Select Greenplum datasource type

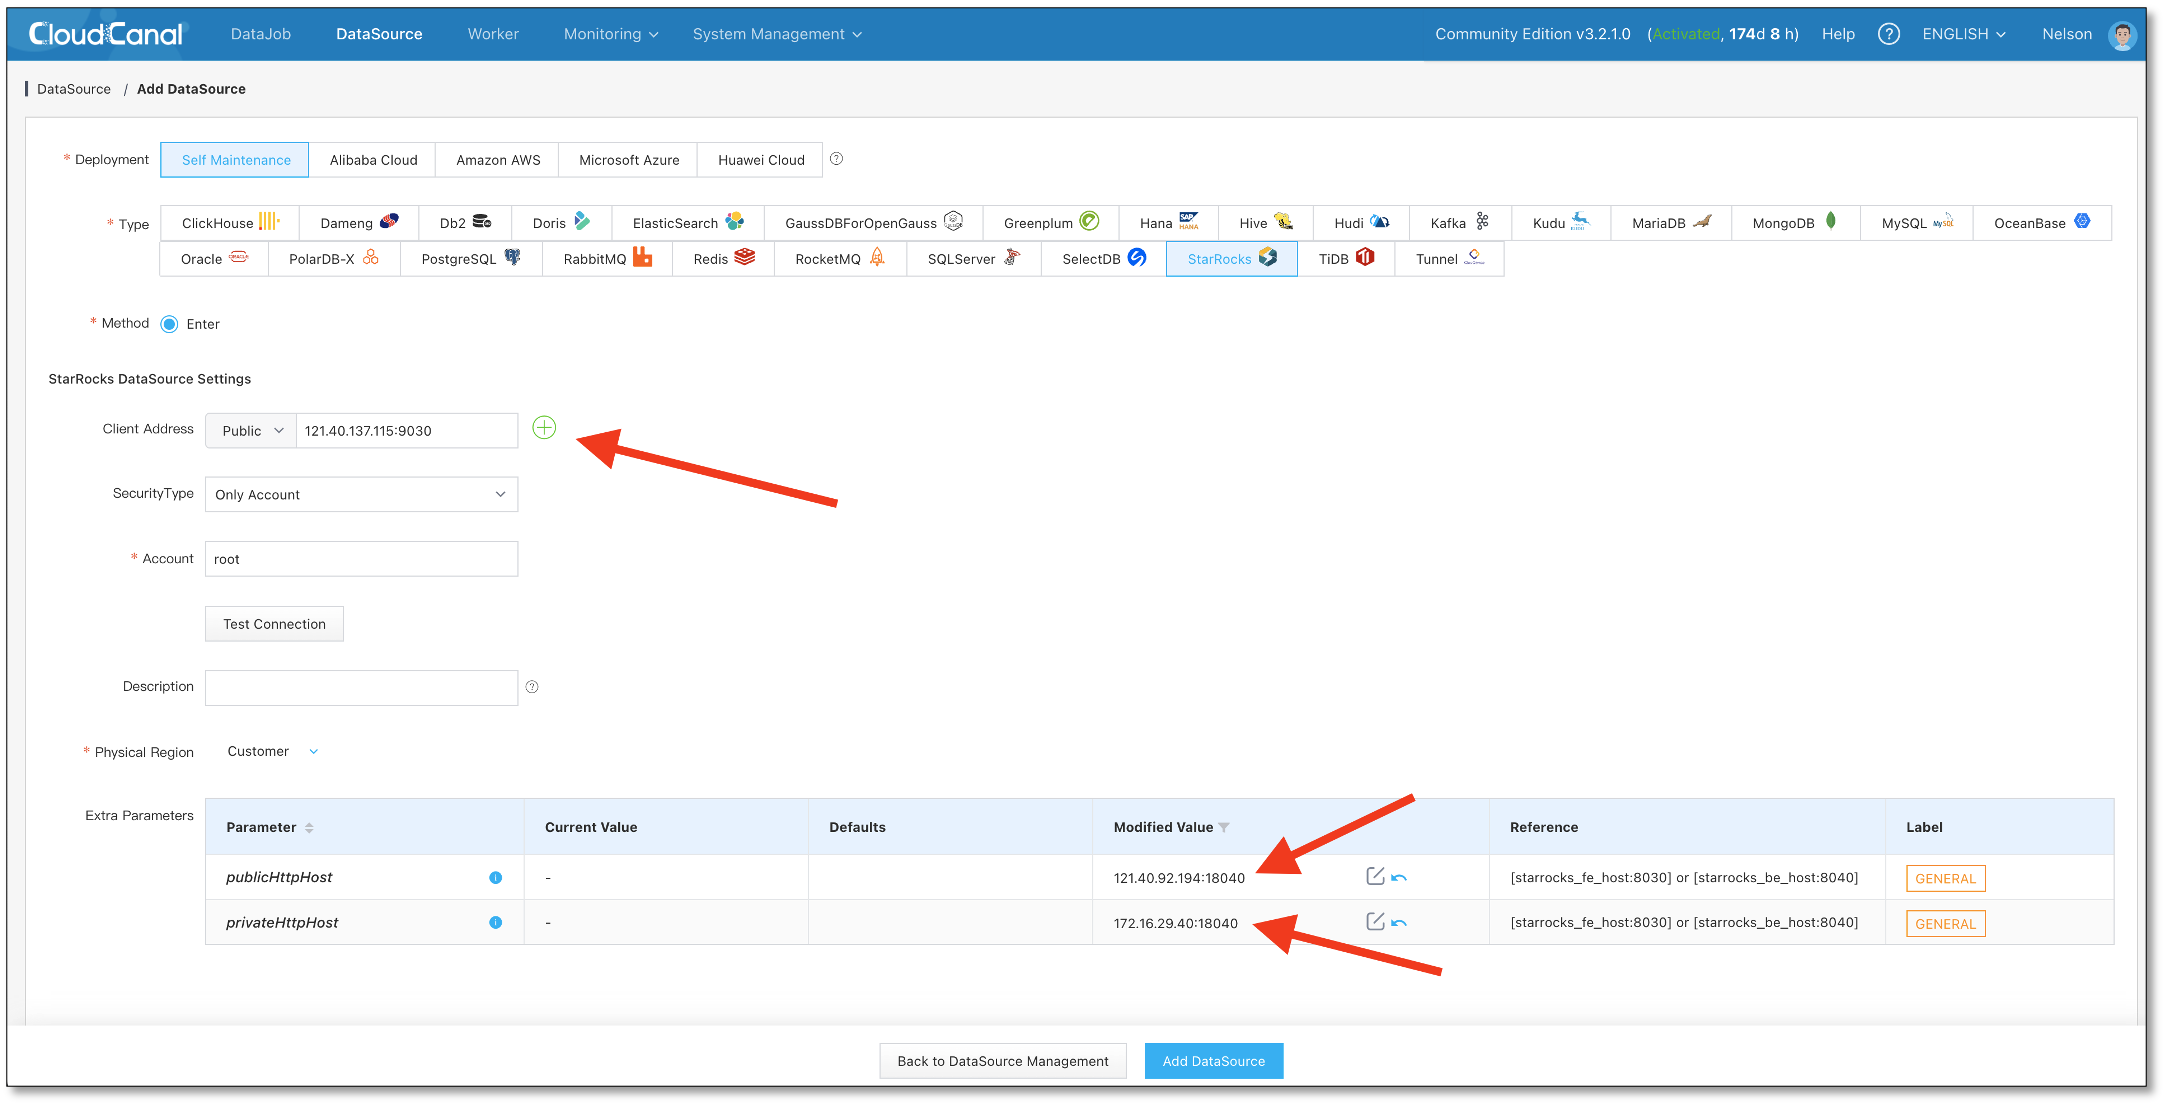(1051, 223)
